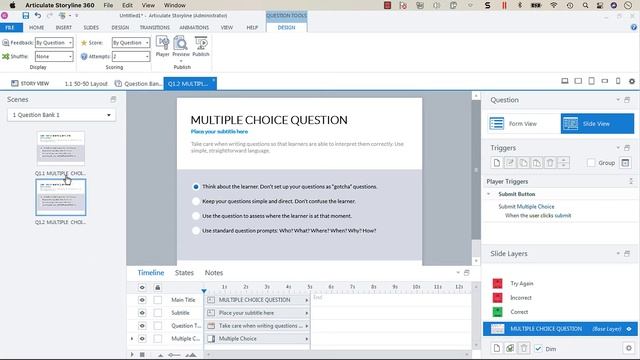Undock the Scenes panel icon

tap(113, 99)
